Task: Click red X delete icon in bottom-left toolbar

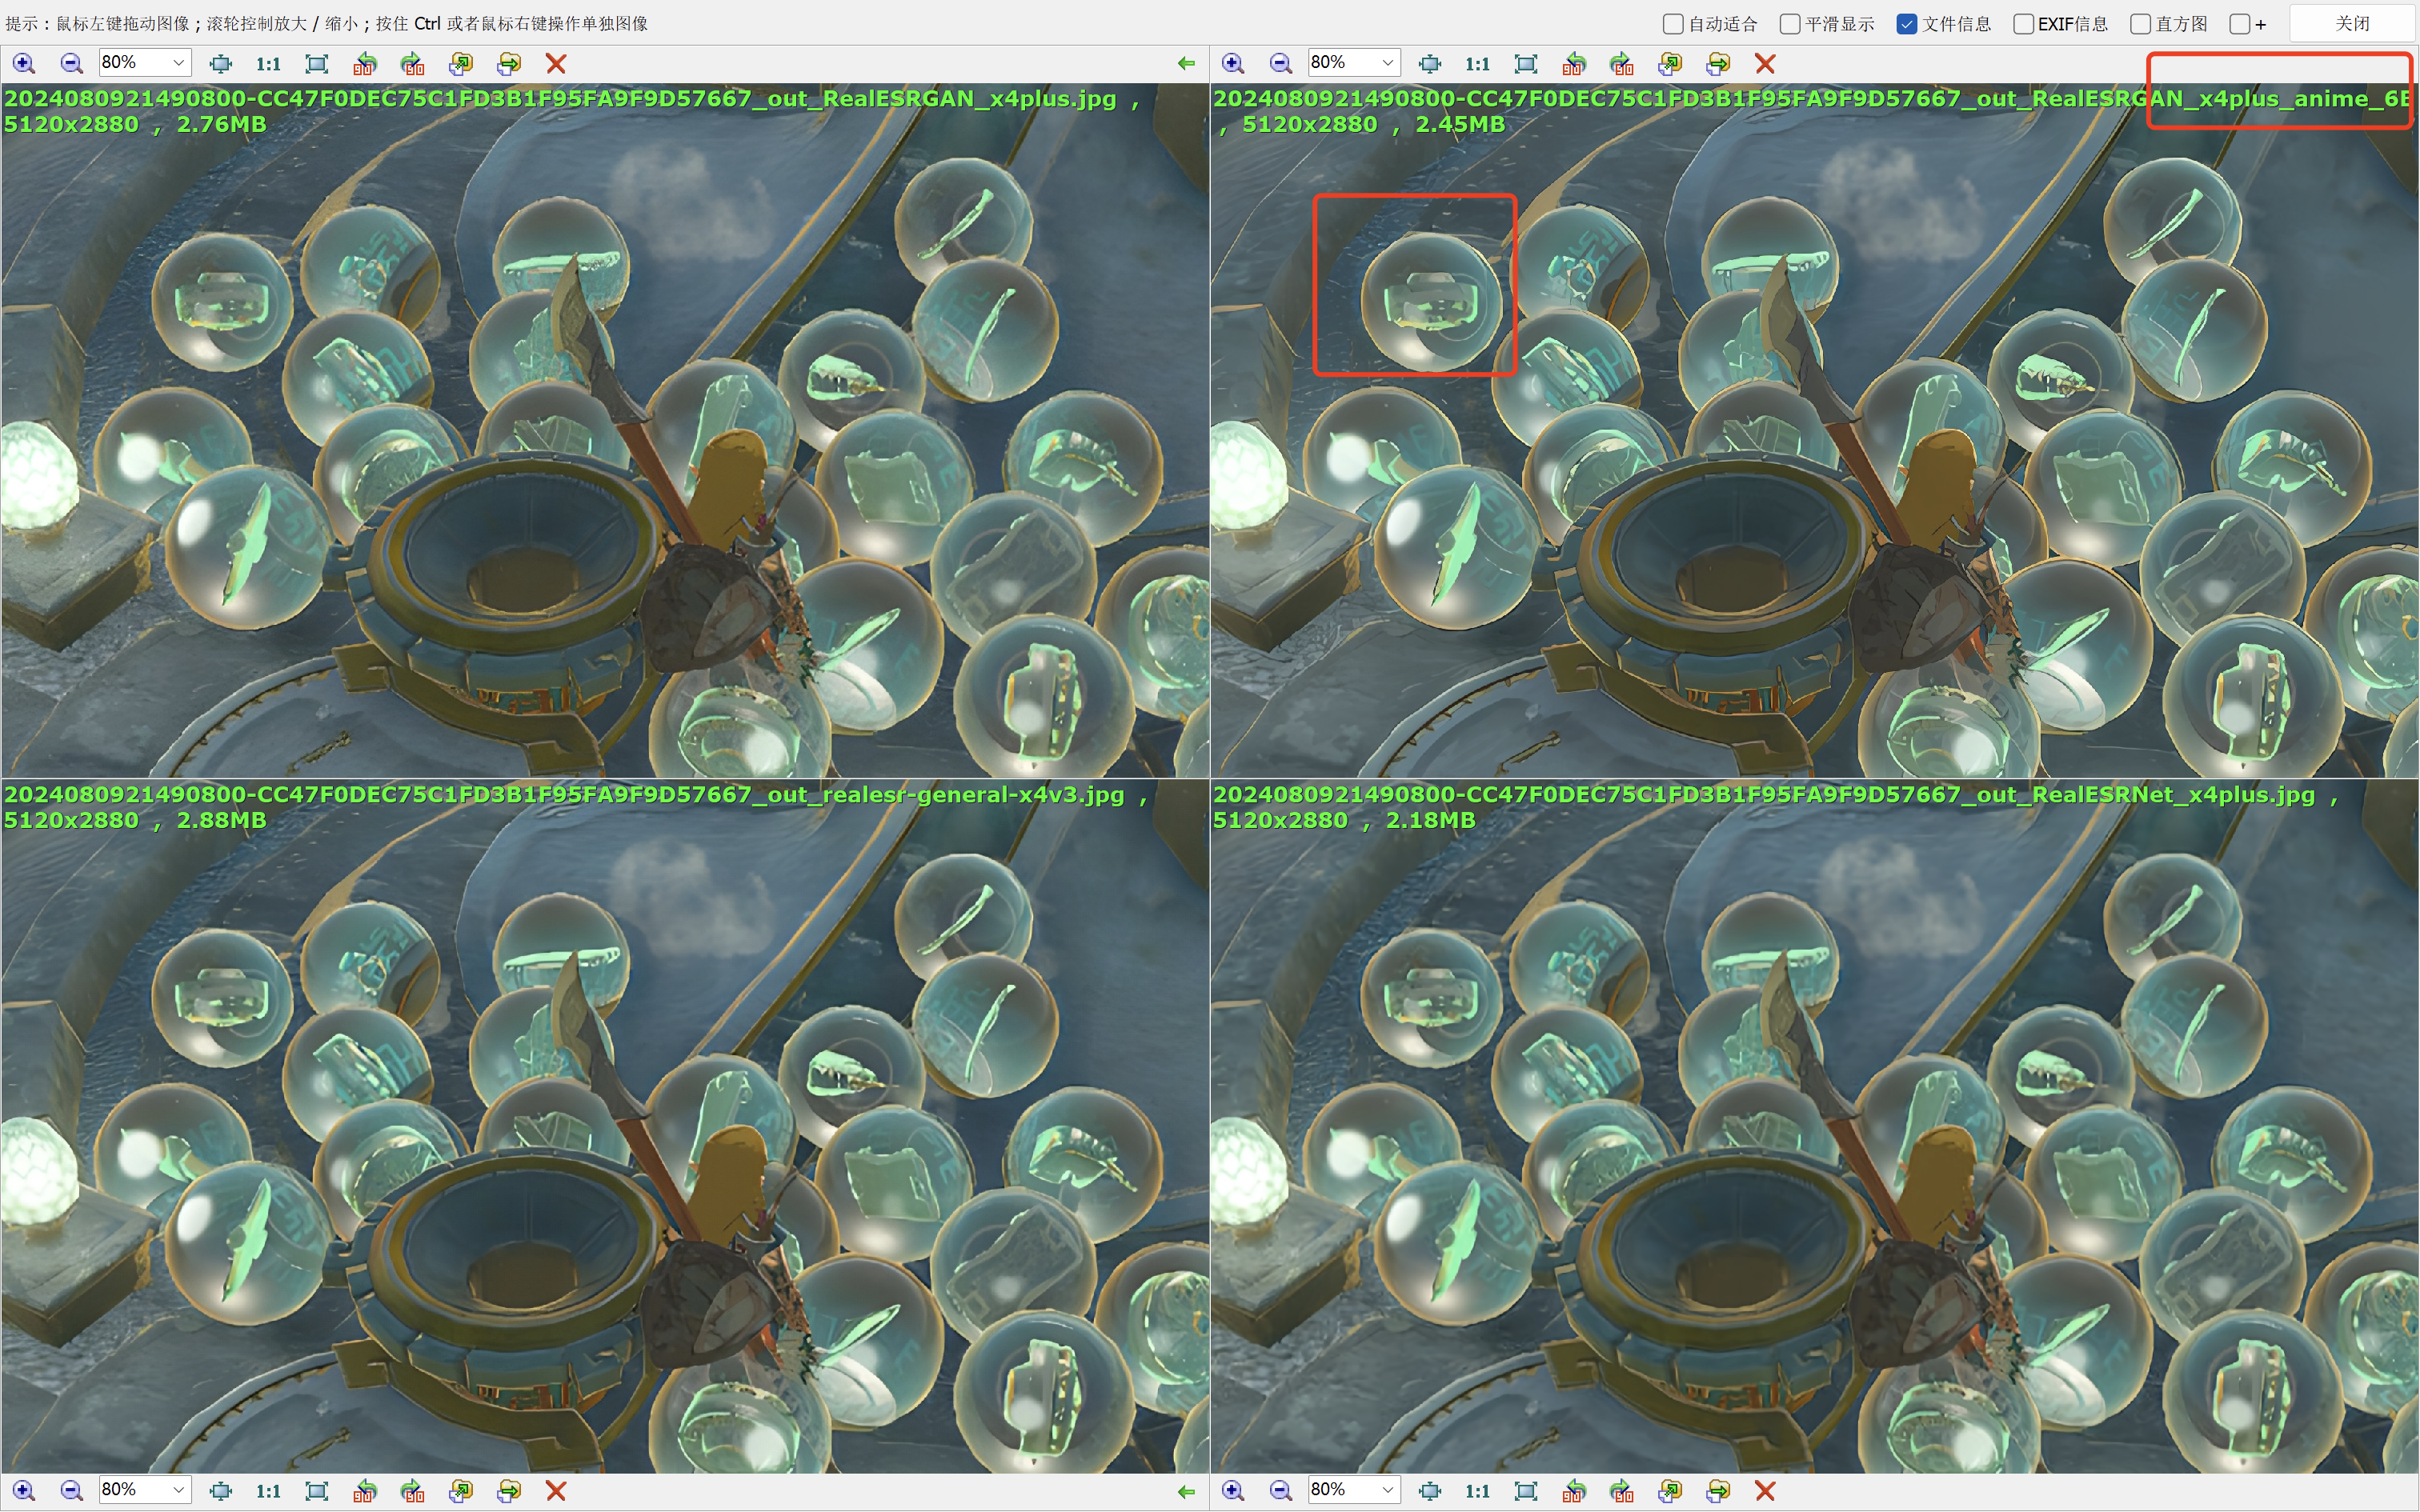Action: (556, 1490)
